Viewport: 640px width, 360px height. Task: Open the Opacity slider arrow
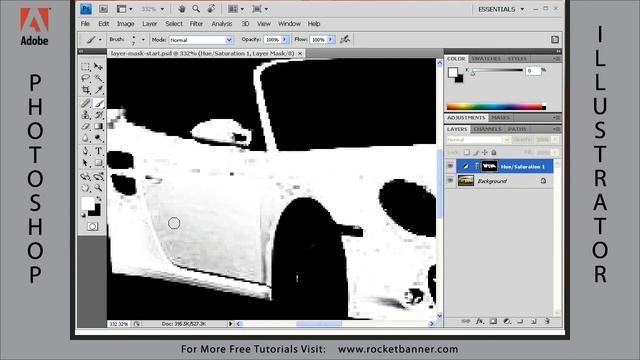coord(284,40)
